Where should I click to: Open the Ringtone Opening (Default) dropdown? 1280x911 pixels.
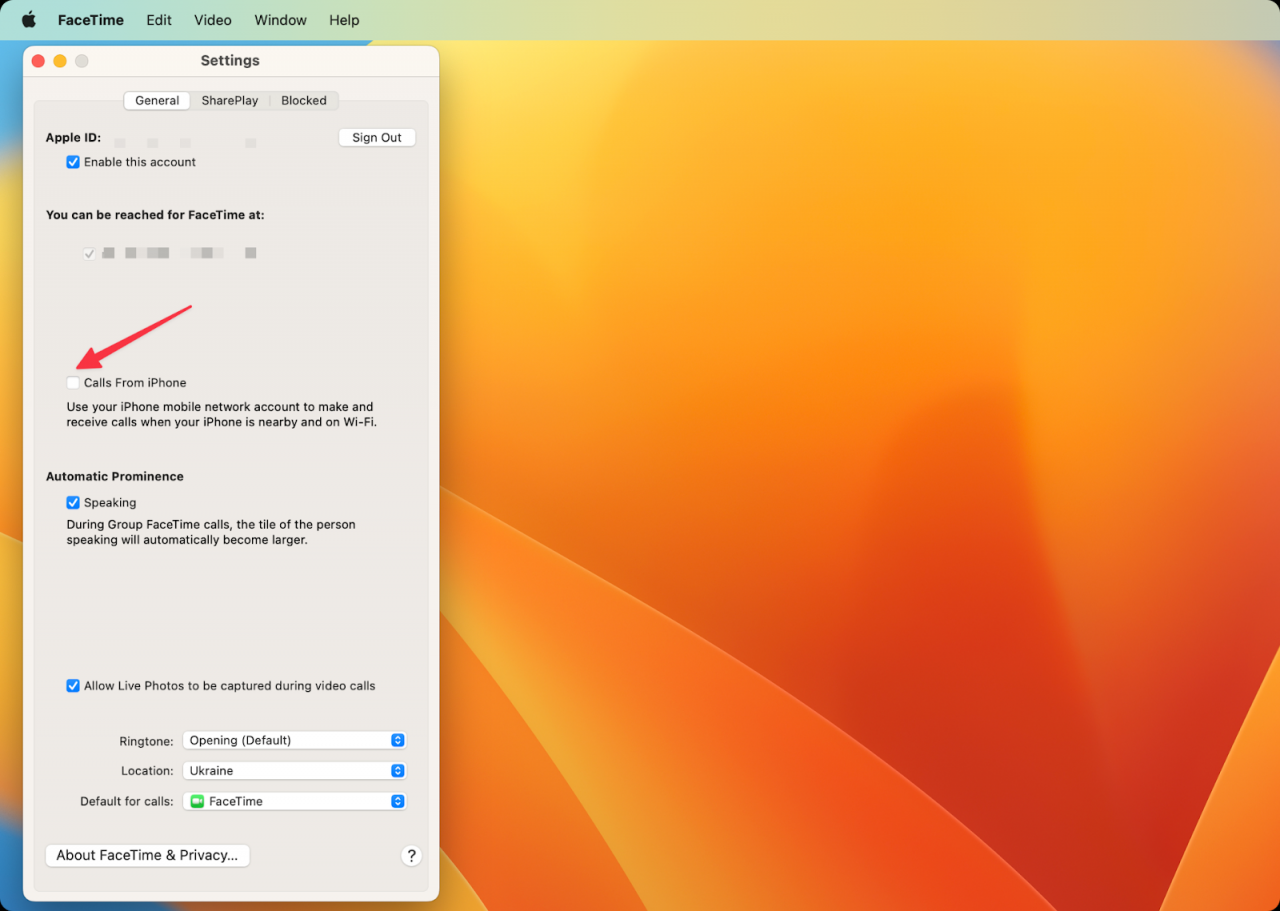[x=294, y=741]
